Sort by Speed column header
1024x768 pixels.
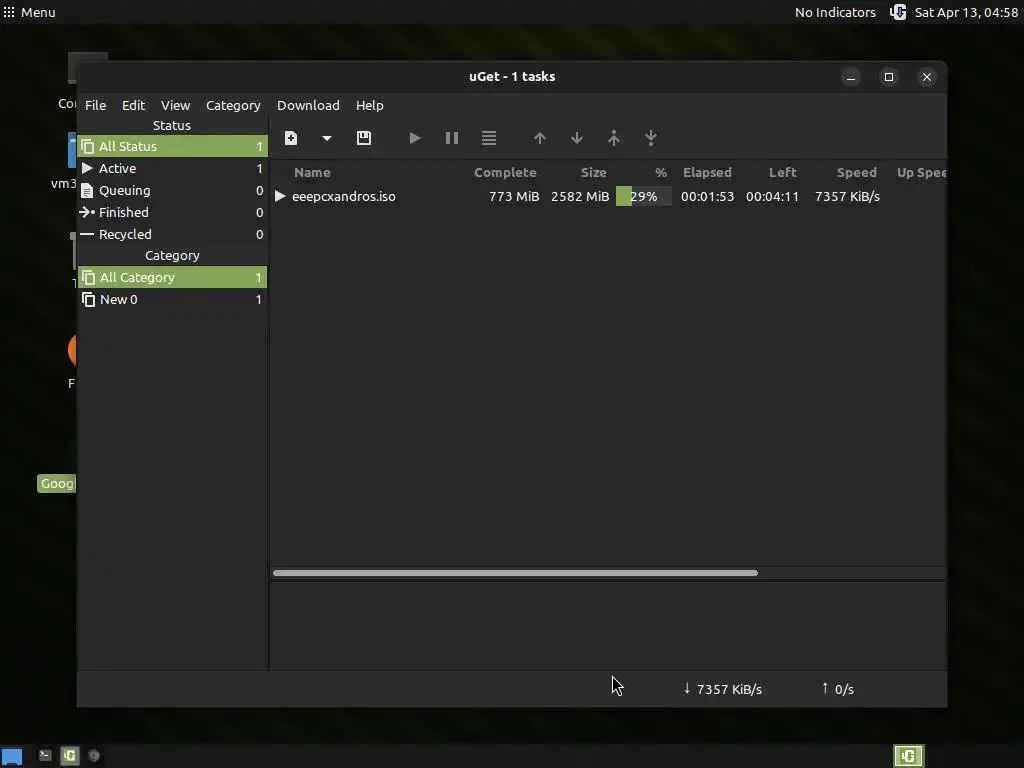pyautogui.click(x=856, y=172)
